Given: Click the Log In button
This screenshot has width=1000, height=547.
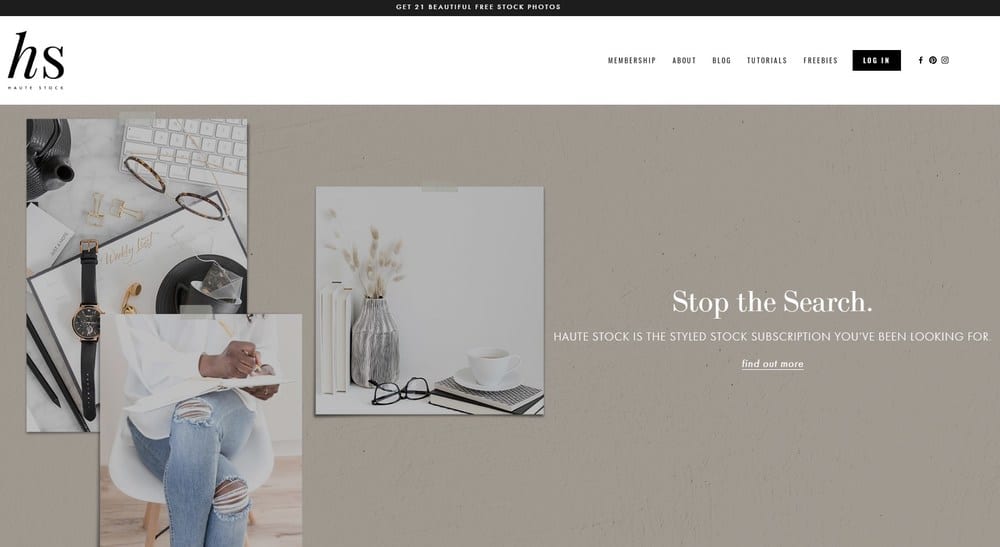Looking at the screenshot, I should tap(876, 61).
